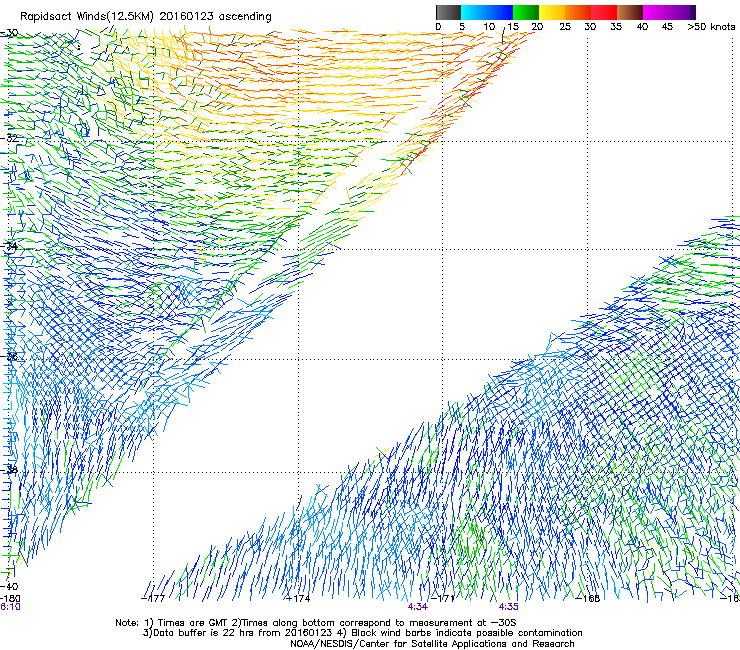Click the '-168' longitude label
Viewport: 740px width, 650px height.
[x=588, y=599]
